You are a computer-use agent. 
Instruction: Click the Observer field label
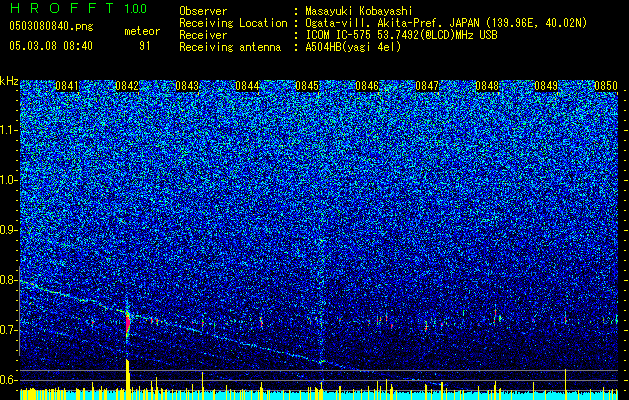coord(203,11)
